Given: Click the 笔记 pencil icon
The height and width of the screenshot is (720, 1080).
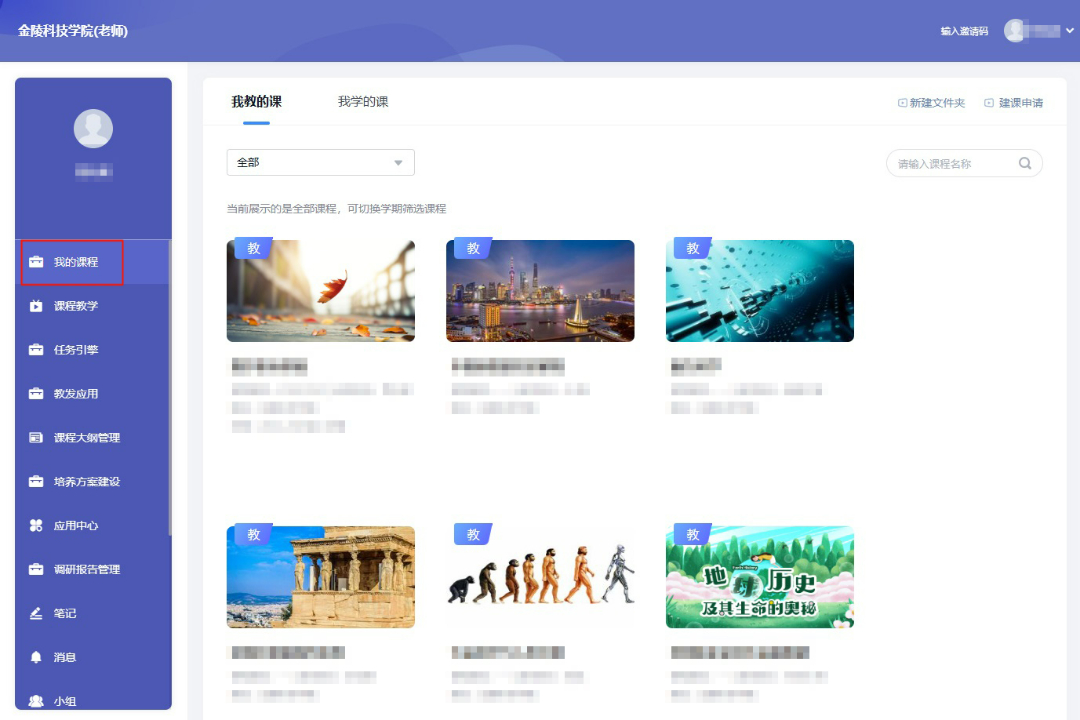Looking at the screenshot, I should click(x=36, y=613).
